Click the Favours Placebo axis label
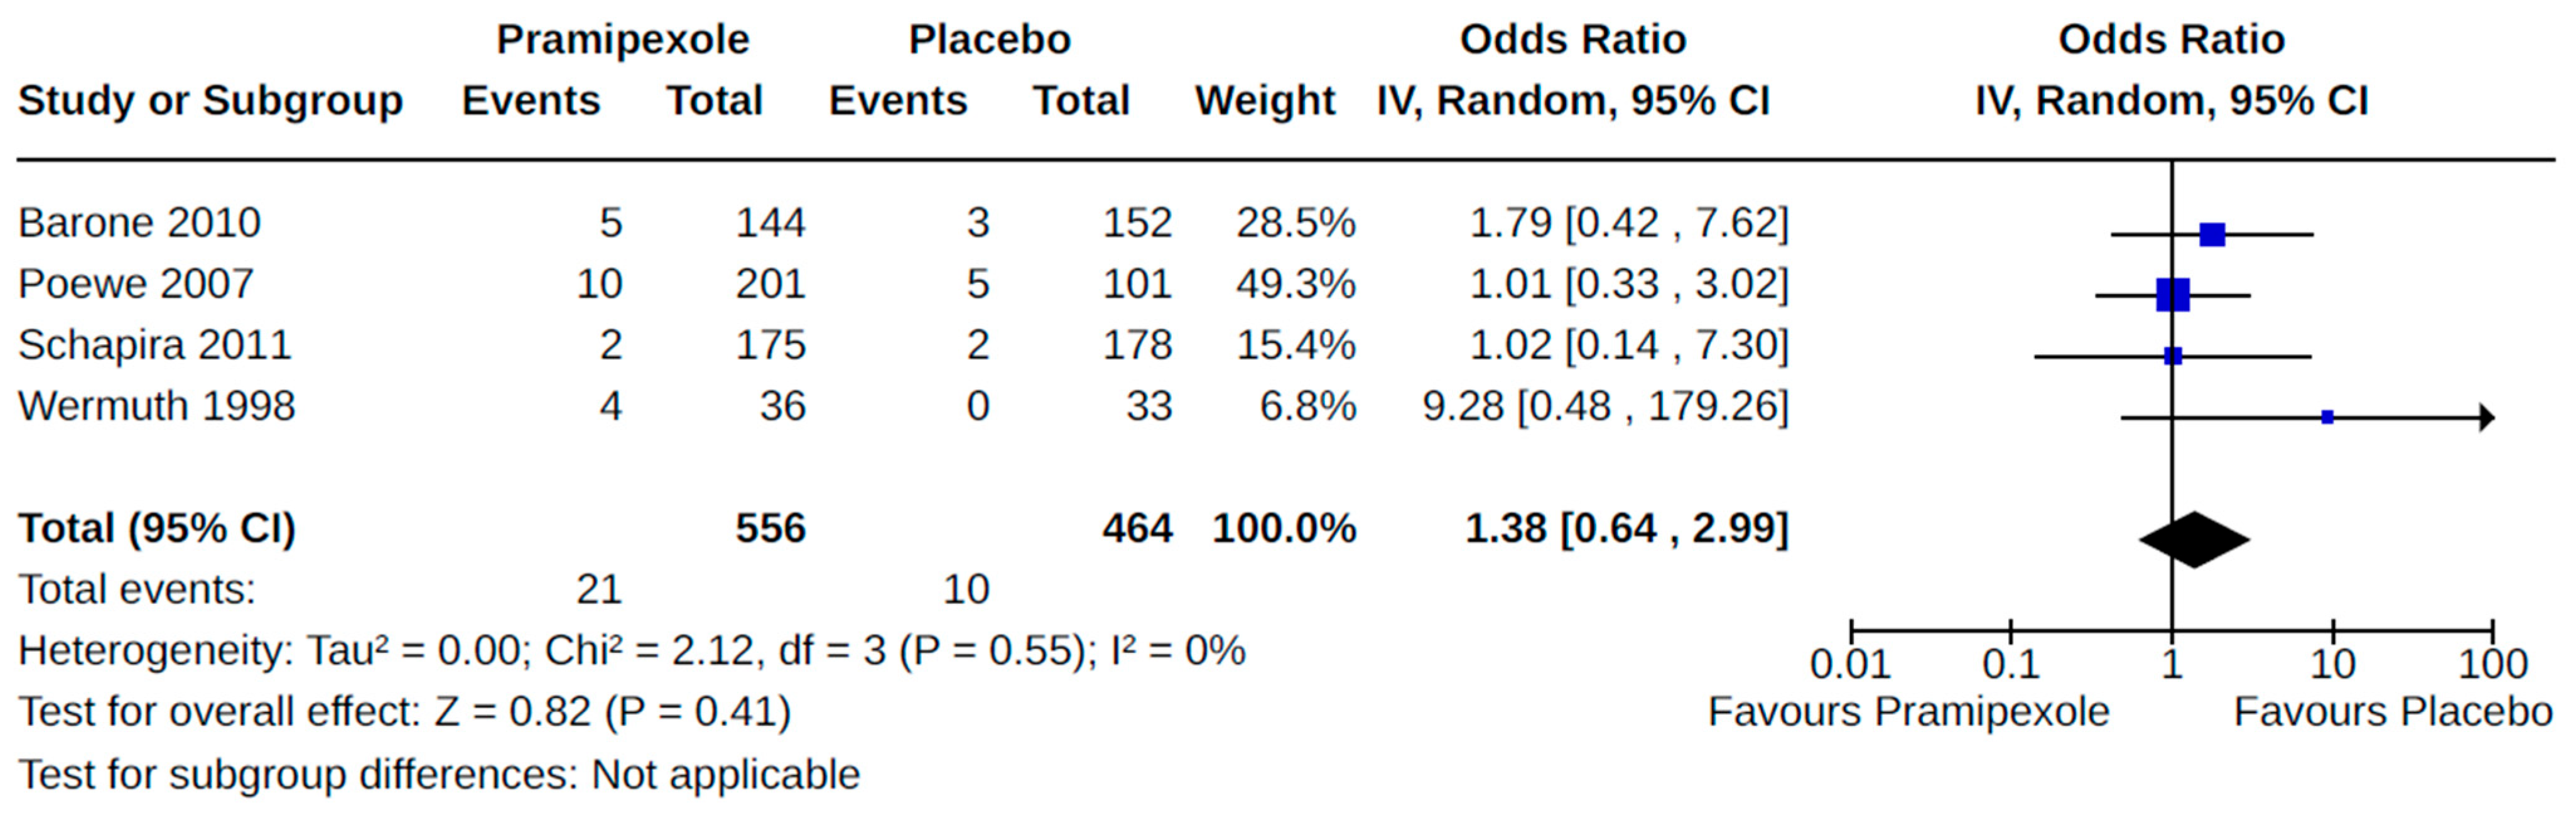The image size is (2576, 820). point(2393,712)
